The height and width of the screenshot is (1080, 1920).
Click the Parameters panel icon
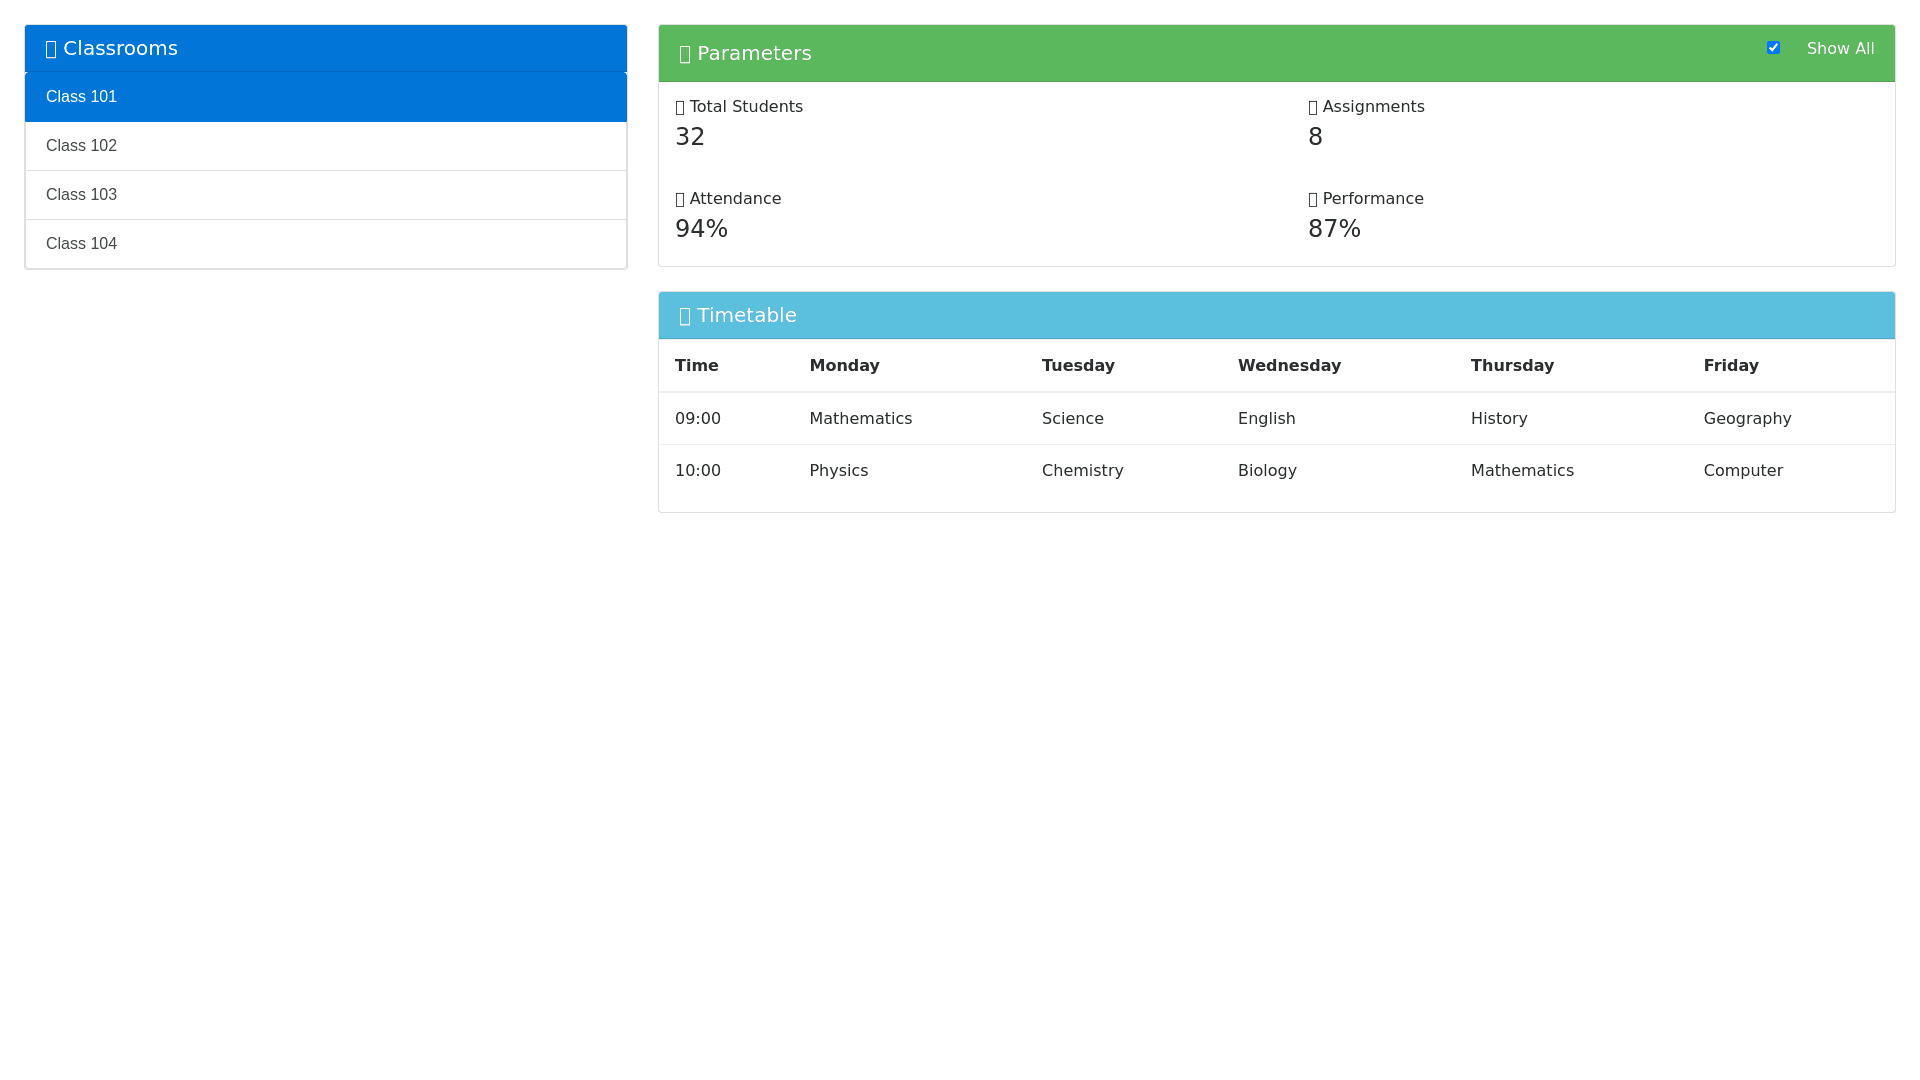coord(685,54)
